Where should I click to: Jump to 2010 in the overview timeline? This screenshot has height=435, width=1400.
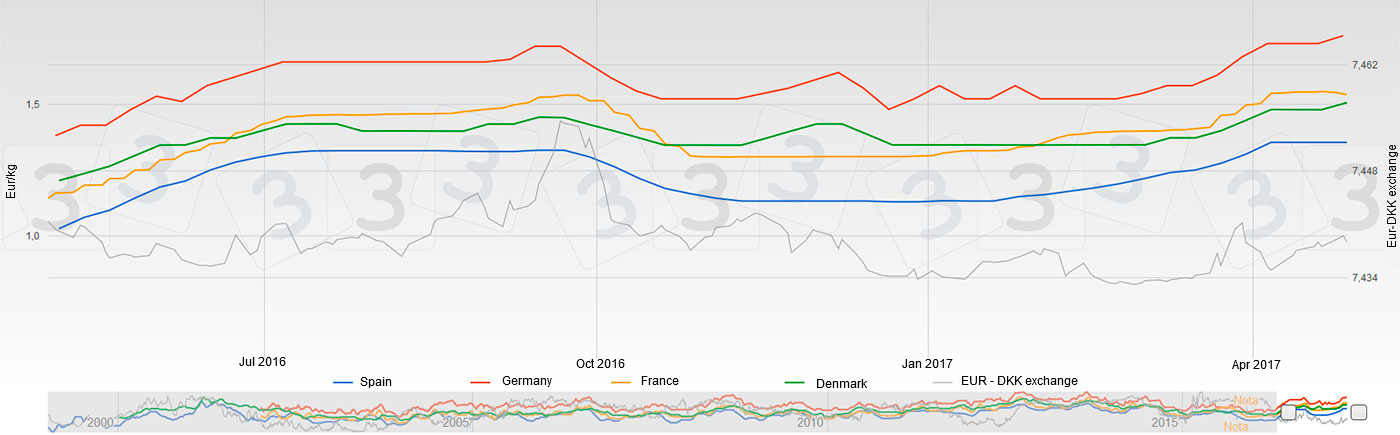point(810,423)
